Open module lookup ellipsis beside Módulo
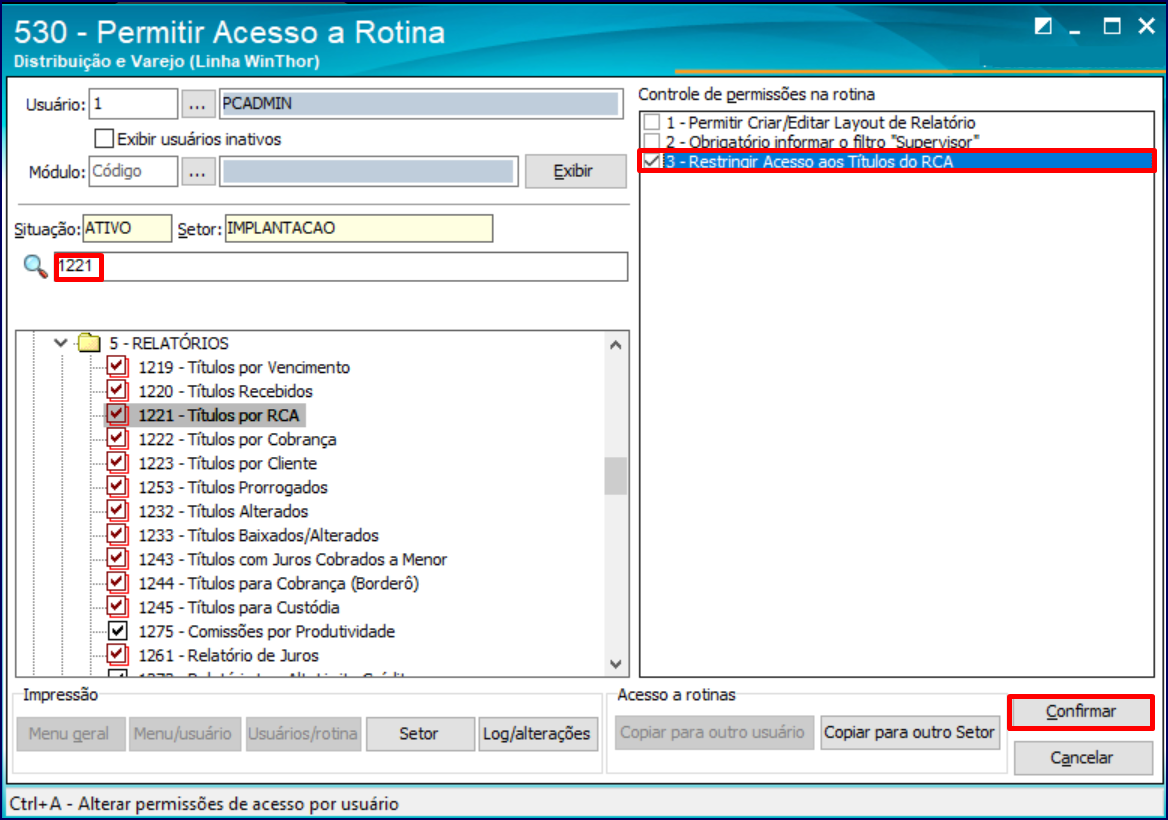The image size is (1168, 820). (x=197, y=172)
